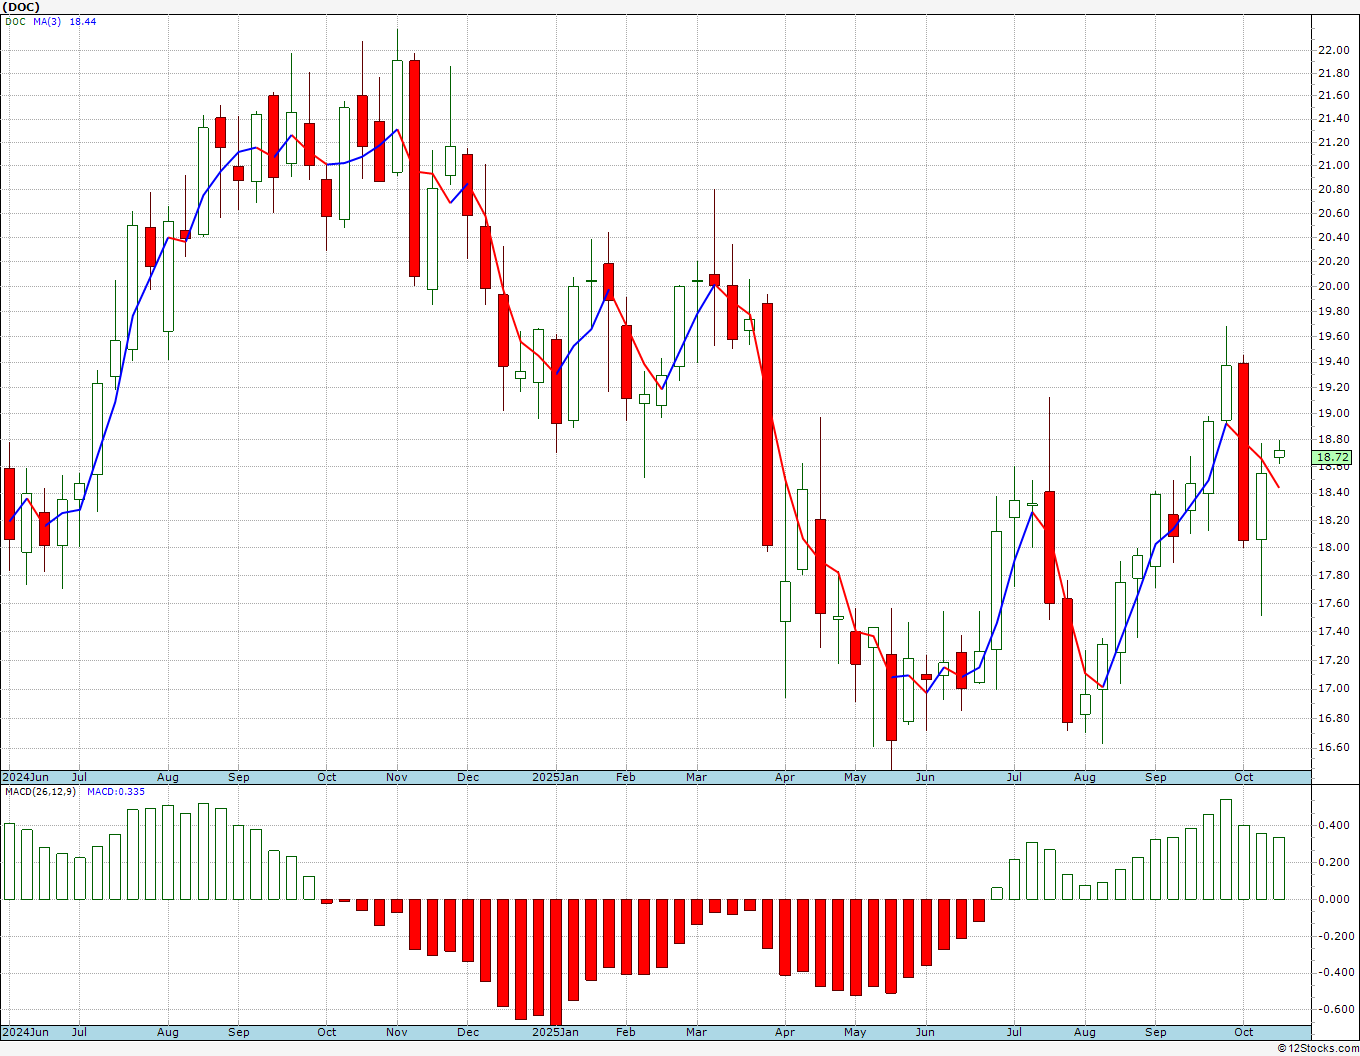Click 2025Jan on the MACD panel time axis
Screen dimensions: 1360x1056
(555, 1032)
